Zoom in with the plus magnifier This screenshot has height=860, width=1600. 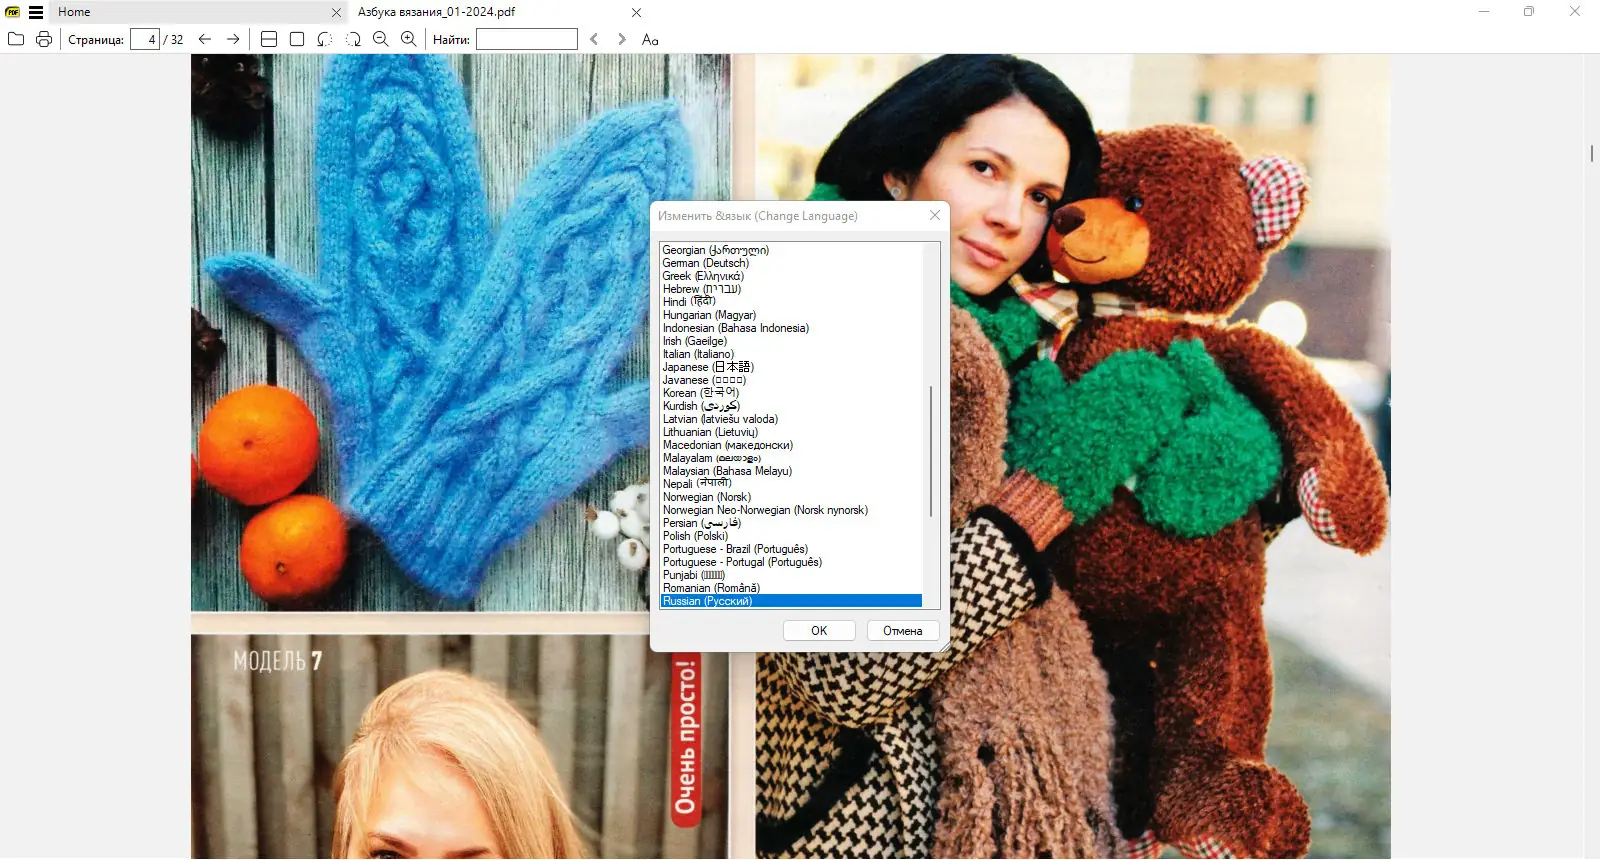pyautogui.click(x=409, y=39)
